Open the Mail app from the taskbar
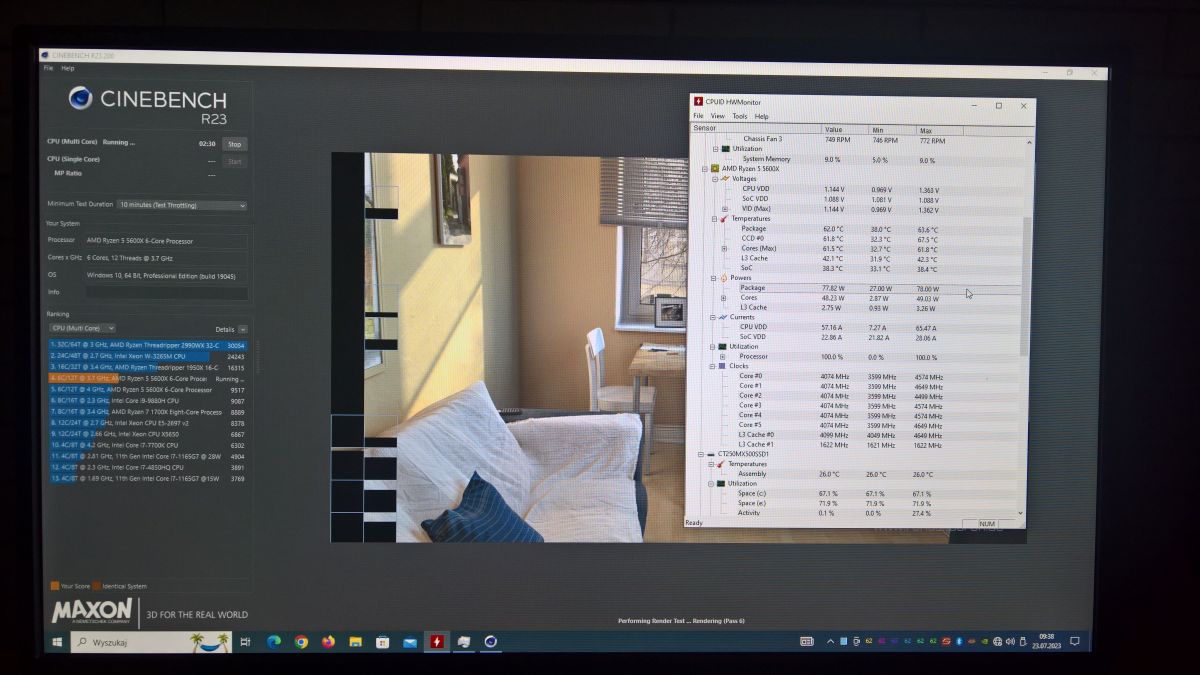 point(409,642)
